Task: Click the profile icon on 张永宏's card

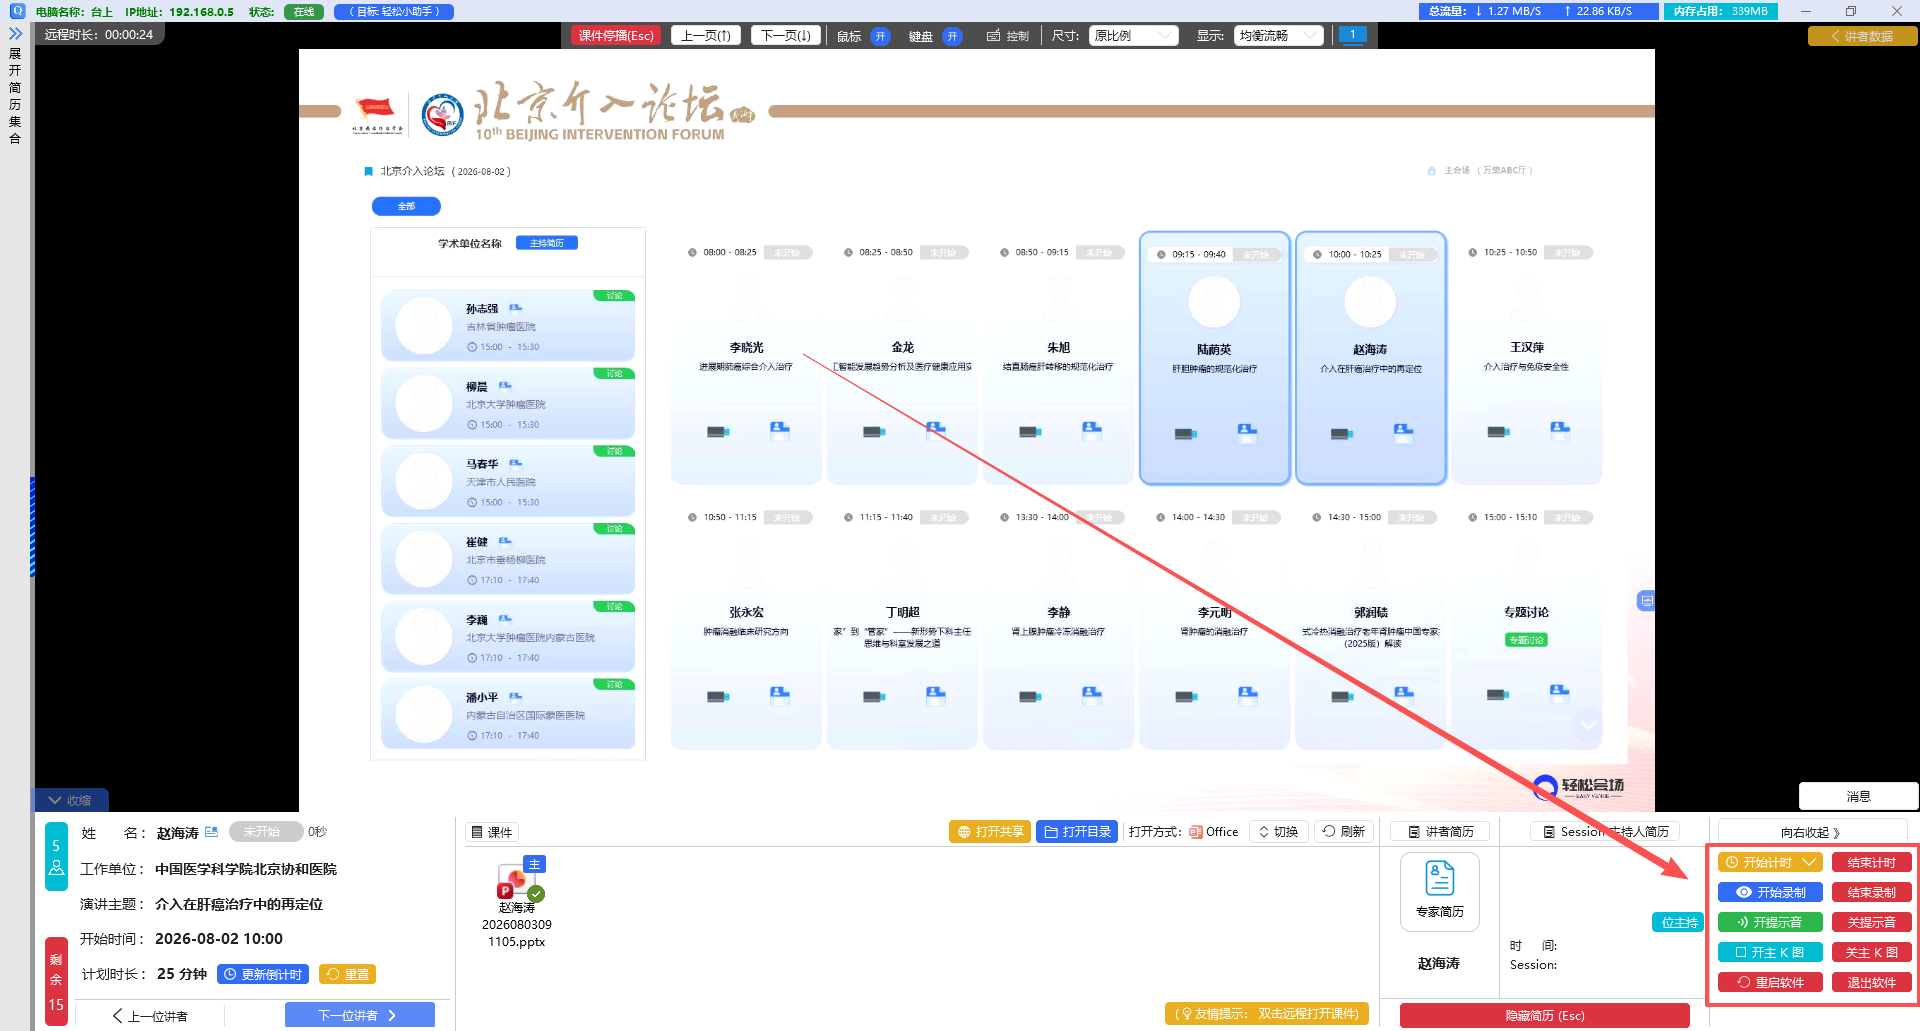Action: [780, 695]
